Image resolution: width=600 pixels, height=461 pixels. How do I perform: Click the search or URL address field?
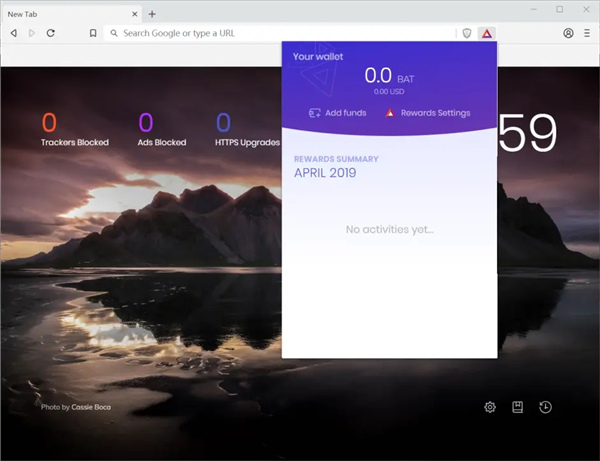coord(281,33)
